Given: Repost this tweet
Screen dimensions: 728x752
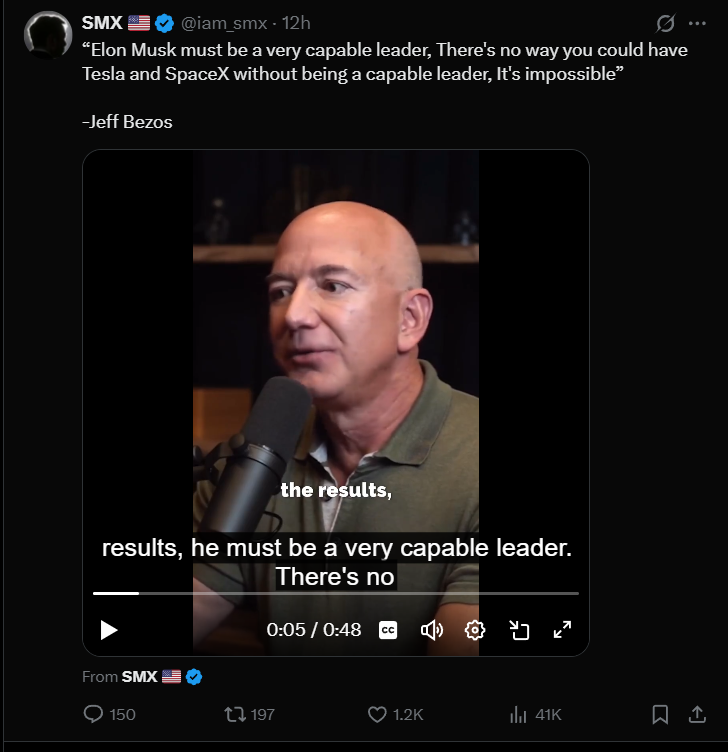Looking at the screenshot, I should (236, 714).
